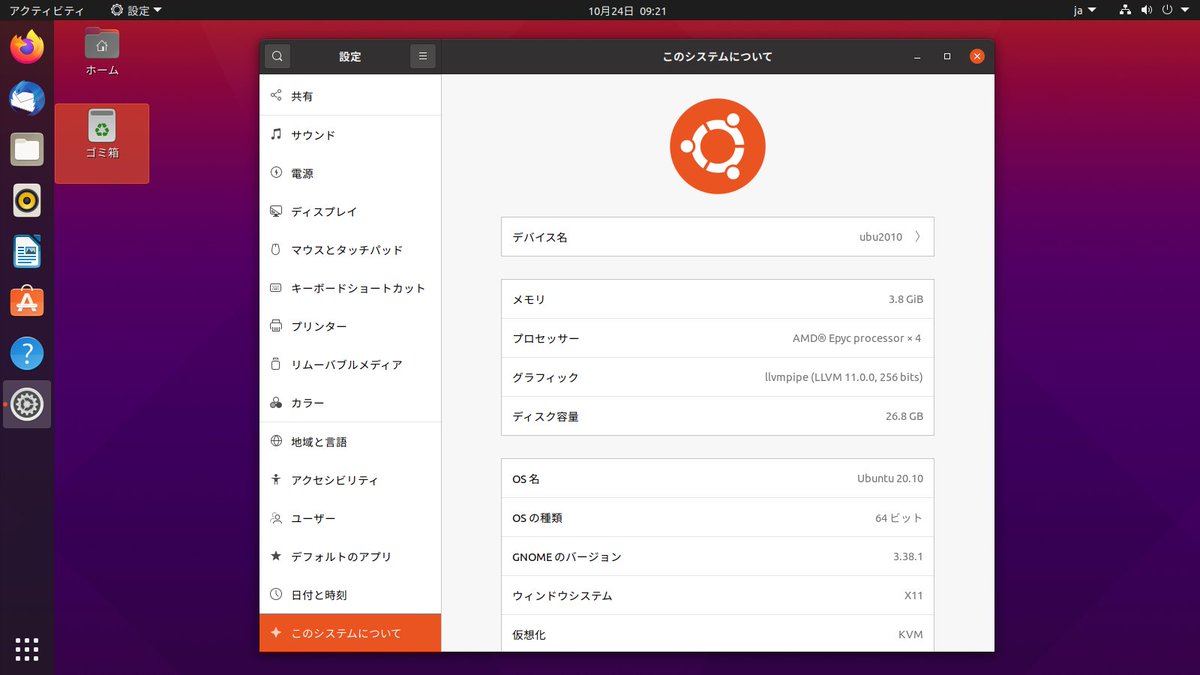Click the KVM virtualization value
1200x675 pixels.
click(911, 634)
